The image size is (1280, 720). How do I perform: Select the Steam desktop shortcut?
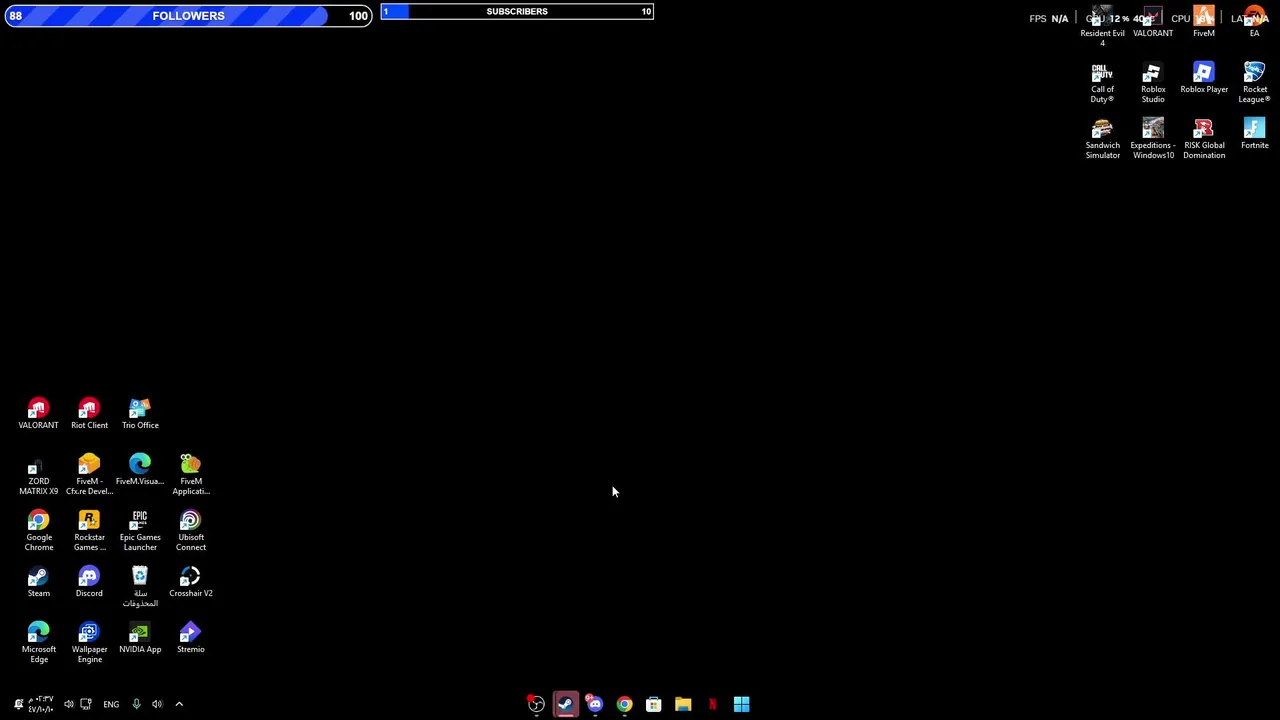tap(38, 582)
